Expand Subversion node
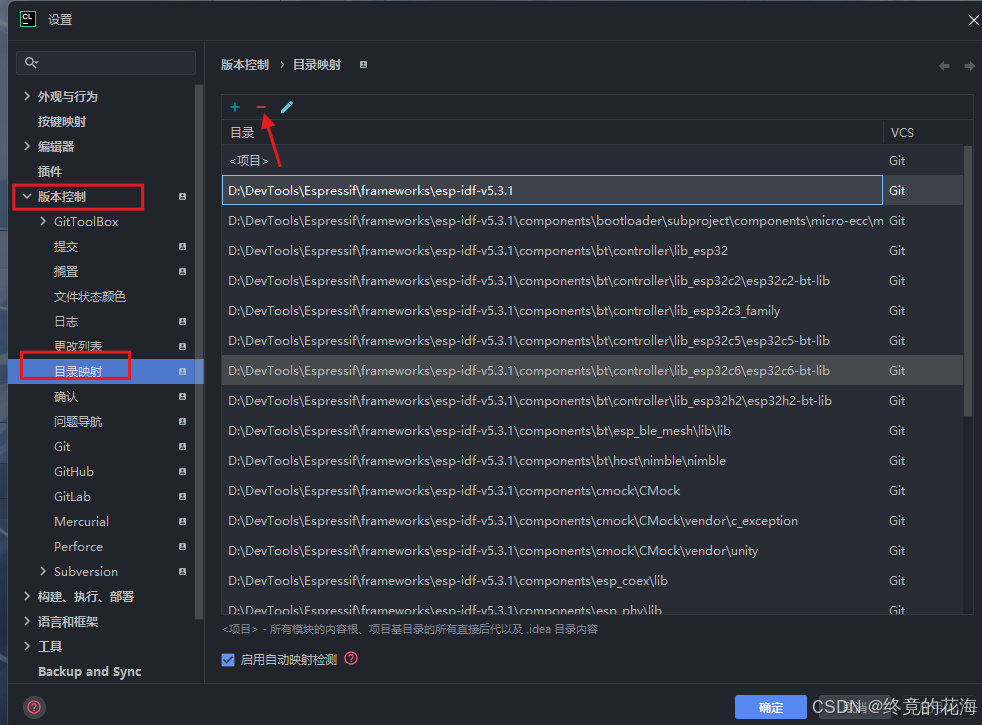This screenshot has height=725, width=982. [x=43, y=571]
